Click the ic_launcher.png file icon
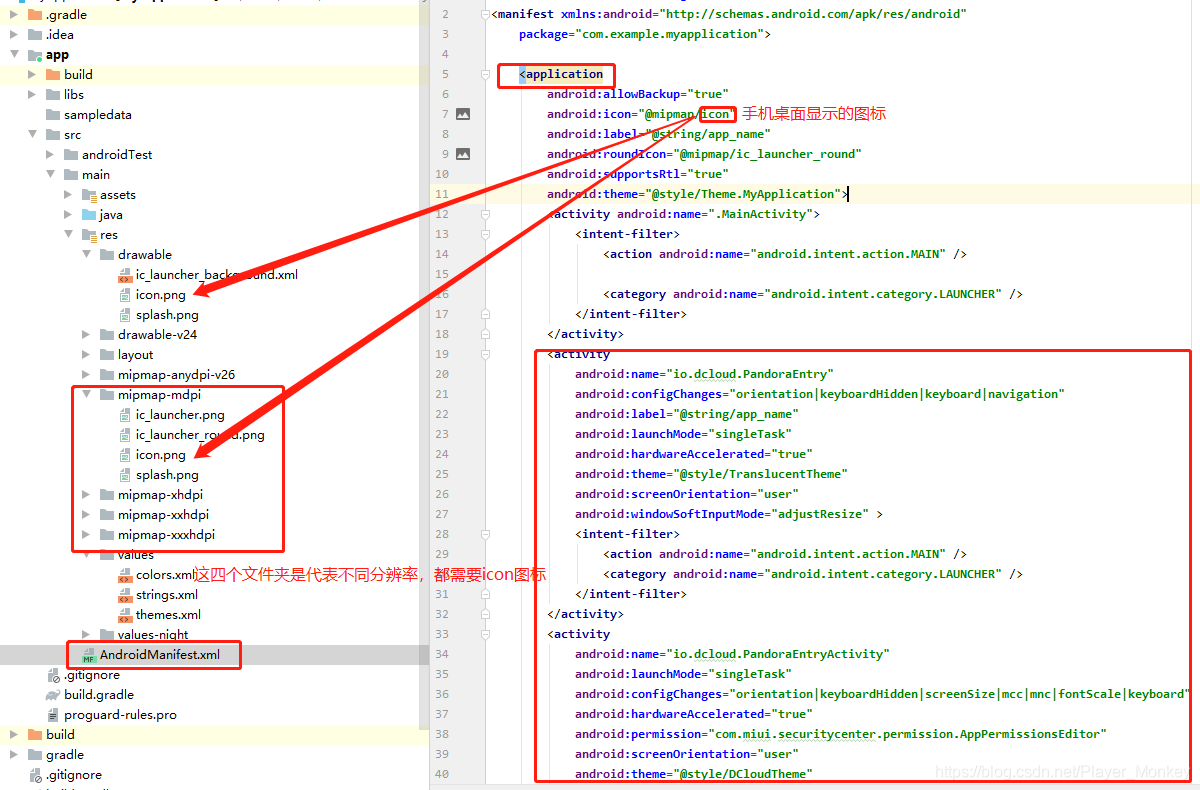1200x790 pixels. 125,415
